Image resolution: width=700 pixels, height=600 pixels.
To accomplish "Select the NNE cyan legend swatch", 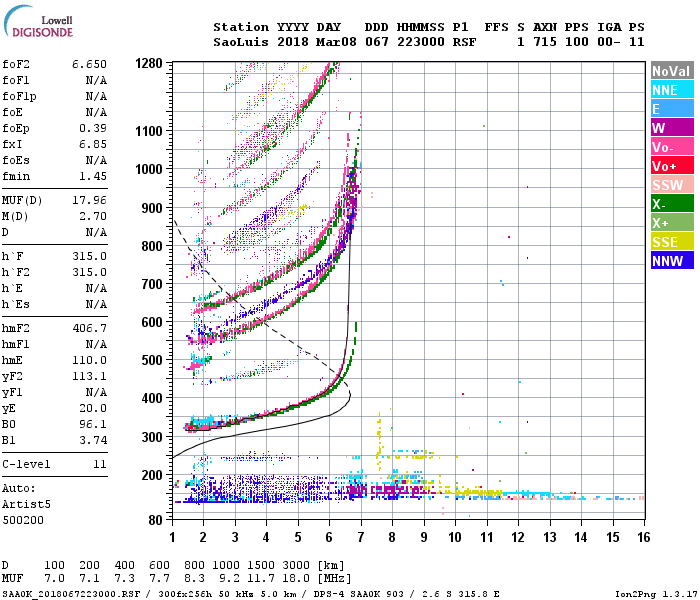I will (x=672, y=90).
